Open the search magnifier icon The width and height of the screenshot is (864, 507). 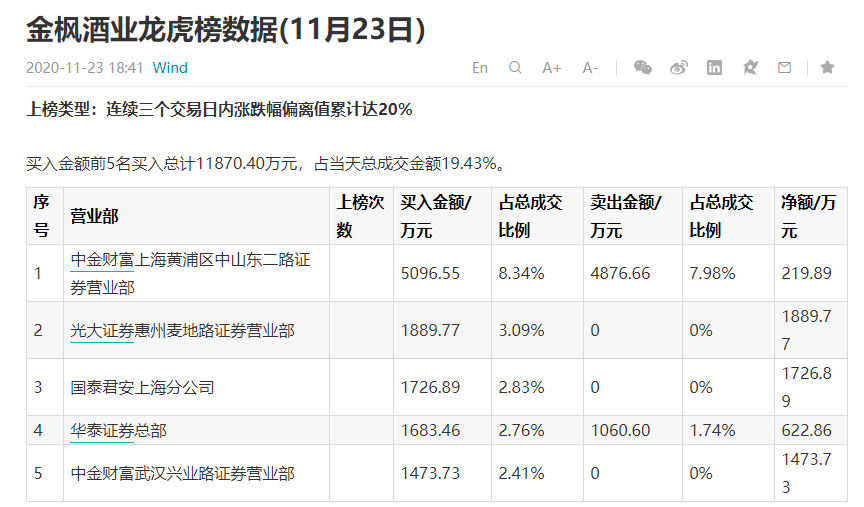coord(515,68)
